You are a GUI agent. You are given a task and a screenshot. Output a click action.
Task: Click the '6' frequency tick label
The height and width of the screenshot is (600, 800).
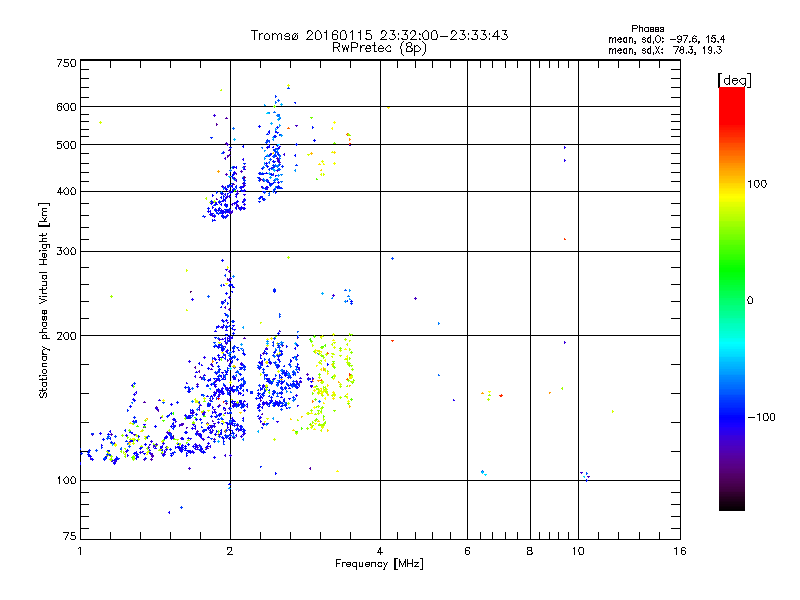coord(467,551)
